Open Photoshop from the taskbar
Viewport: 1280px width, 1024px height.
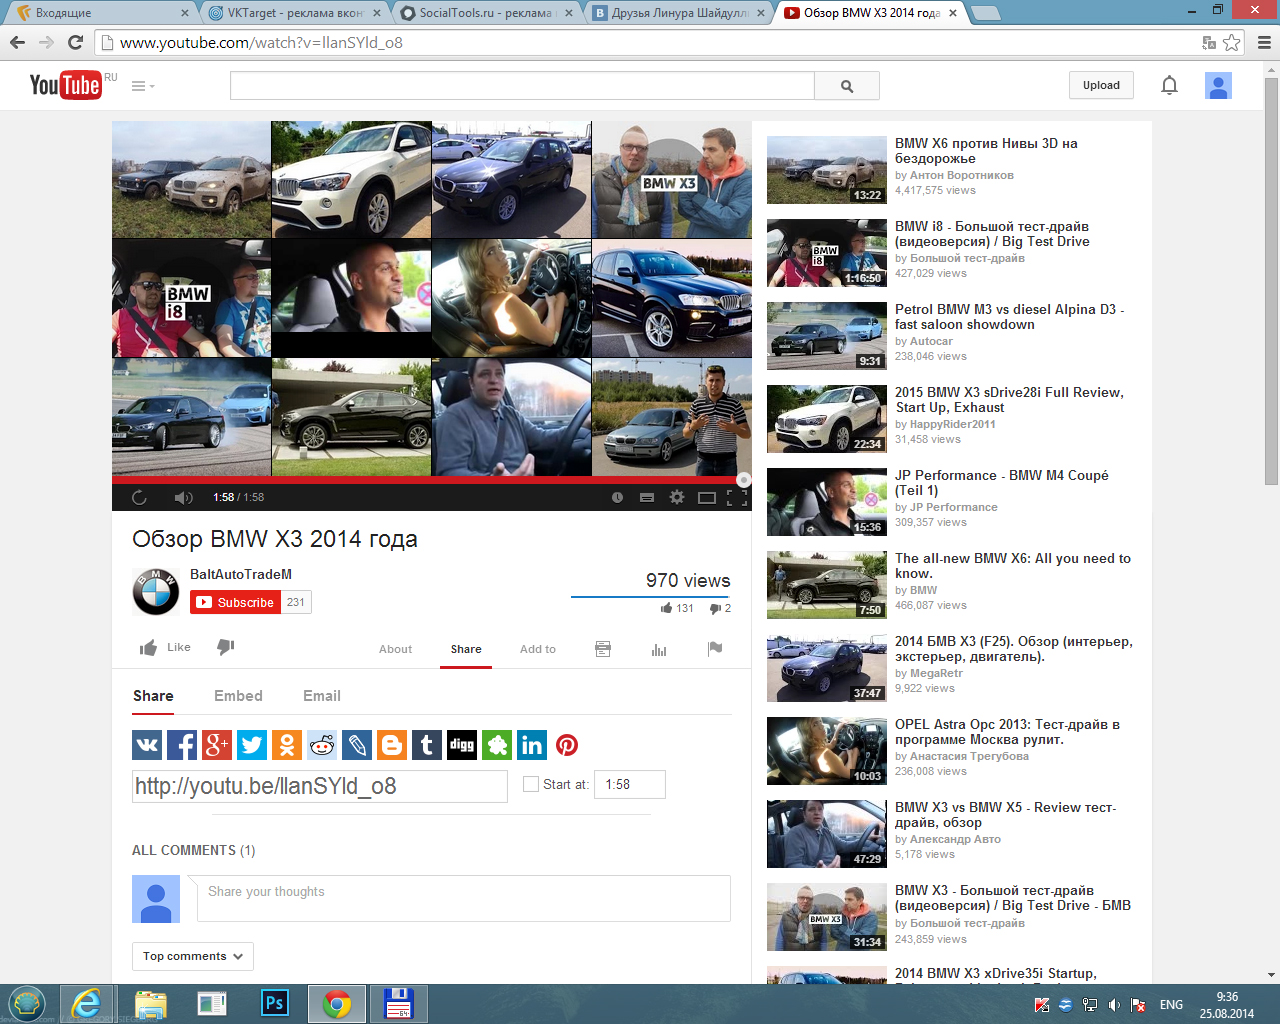click(x=274, y=1004)
